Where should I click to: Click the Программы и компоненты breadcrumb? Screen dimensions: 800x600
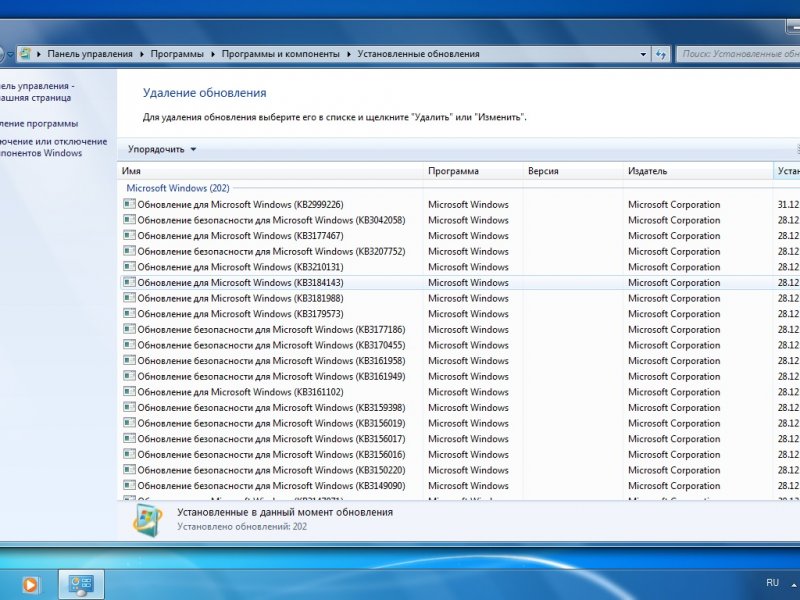click(280, 54)
